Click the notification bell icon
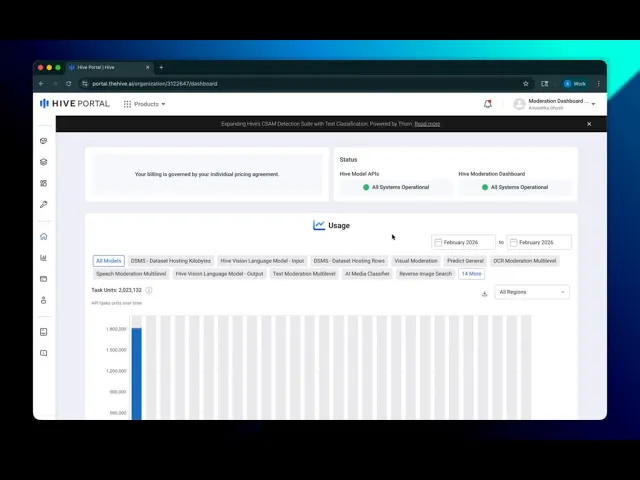The image size is (640, 480). 488,104
